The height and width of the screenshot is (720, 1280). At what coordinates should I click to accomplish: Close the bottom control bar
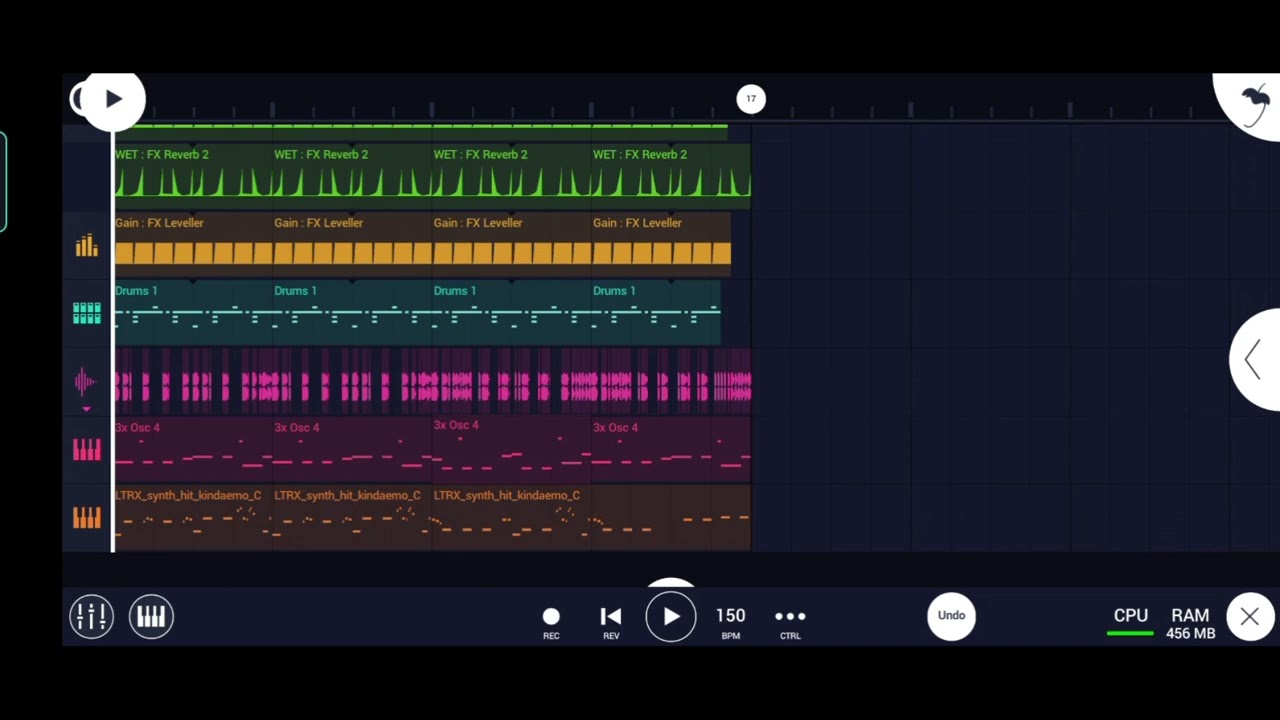tap(1250, 617)
